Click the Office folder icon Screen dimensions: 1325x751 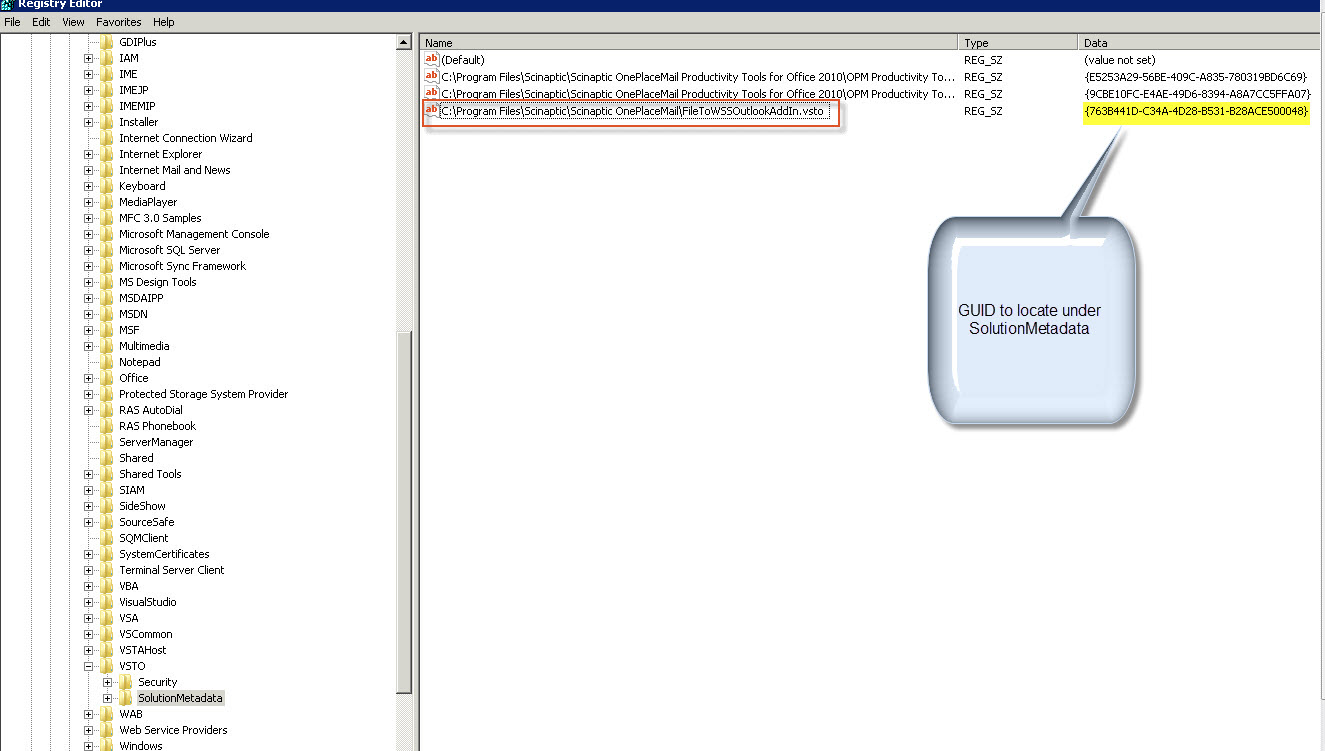(x=107, y=378)
